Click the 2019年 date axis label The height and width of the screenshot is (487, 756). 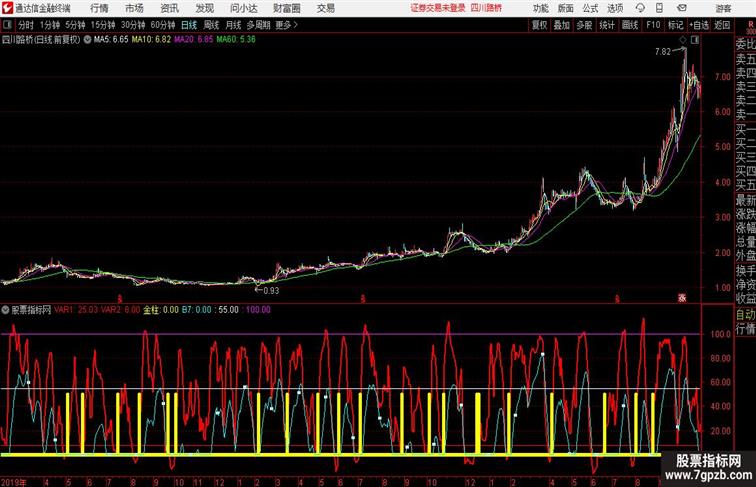[13, 482]
